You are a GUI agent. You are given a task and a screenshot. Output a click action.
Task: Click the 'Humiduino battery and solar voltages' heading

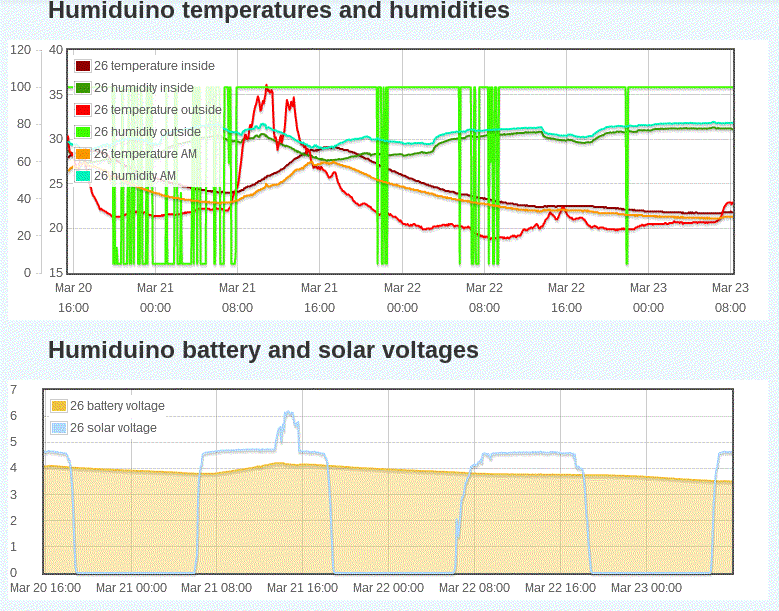pos(263,350)
